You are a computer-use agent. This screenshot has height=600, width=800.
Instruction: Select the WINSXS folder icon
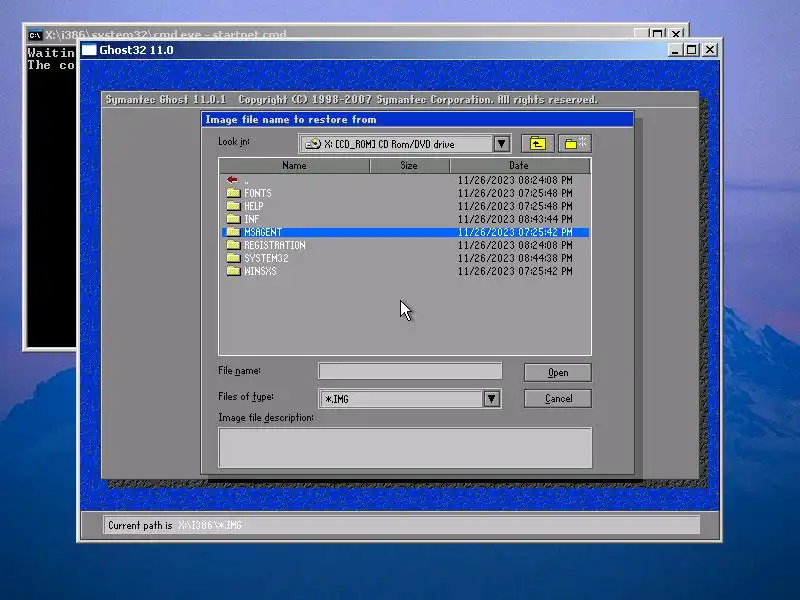[233, 271]
